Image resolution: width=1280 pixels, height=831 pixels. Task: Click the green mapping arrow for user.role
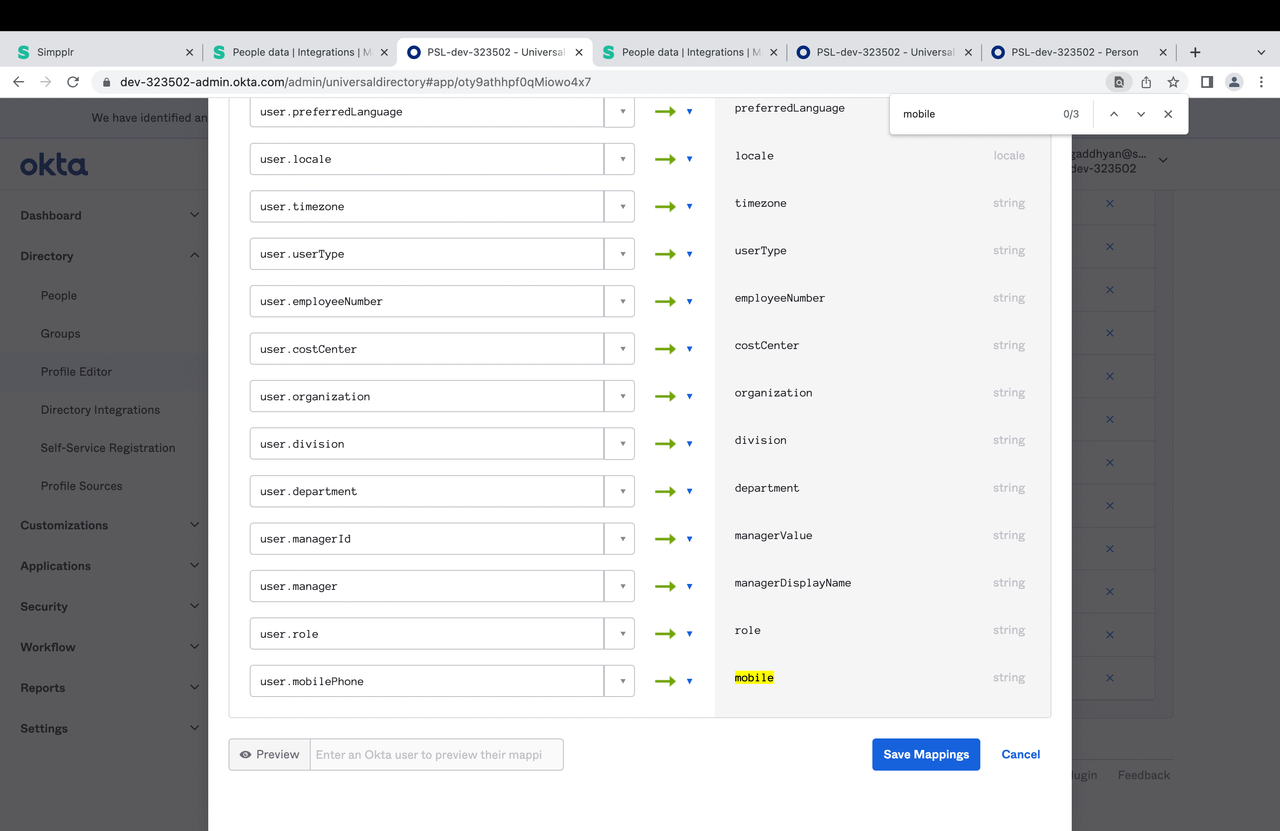(665, 634)
